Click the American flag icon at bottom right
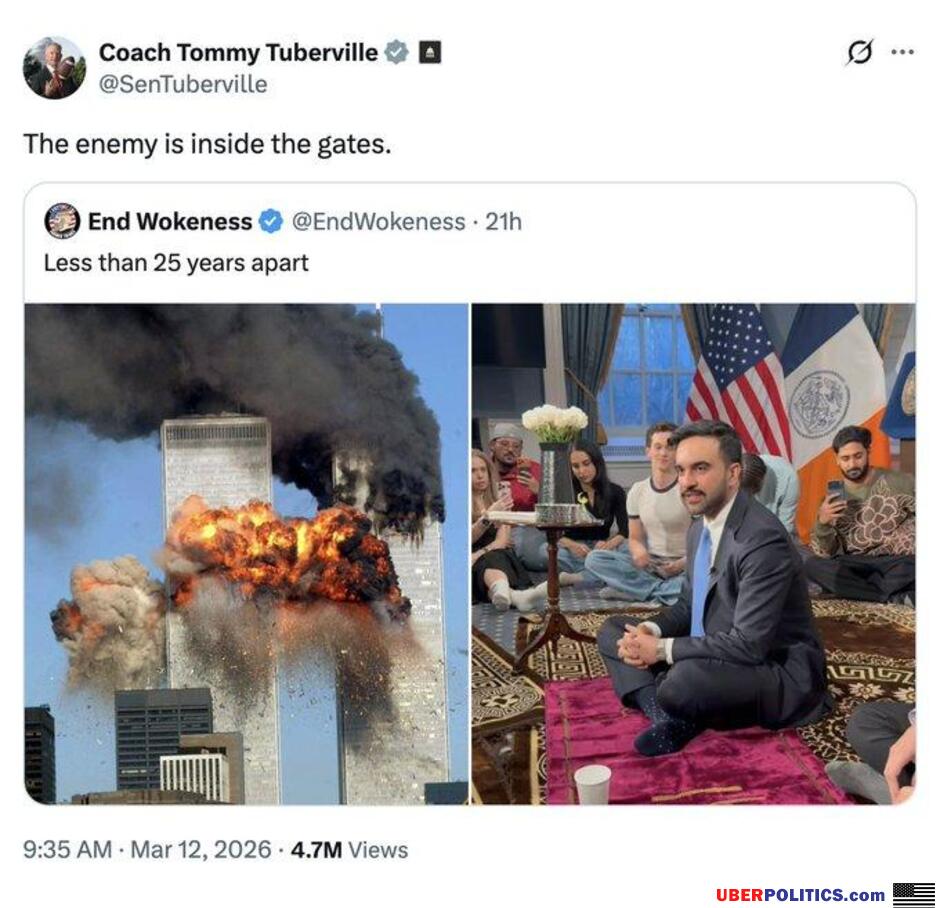The height and width of the screenshot is (908, 940). [x=913, y=894]
